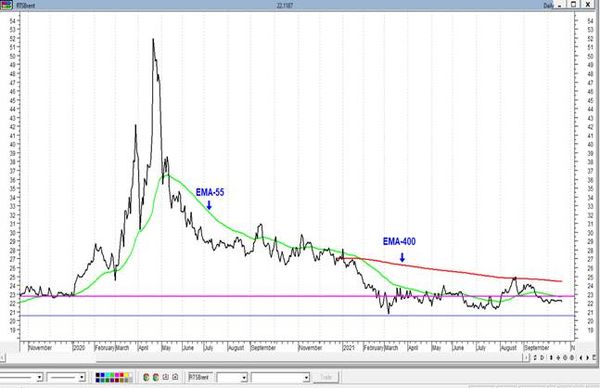
Task: Click the first small square camera-like icon
Action: point(165,377)
